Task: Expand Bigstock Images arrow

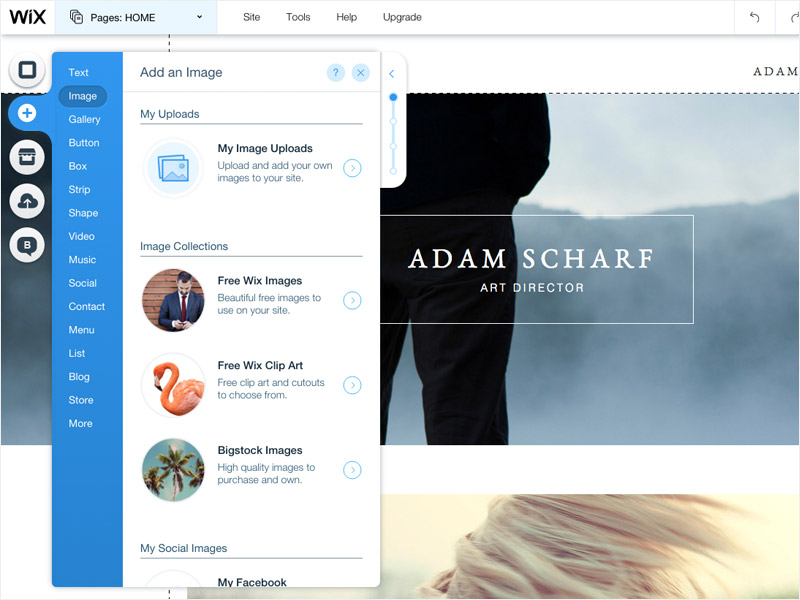Action: [352, 470]
